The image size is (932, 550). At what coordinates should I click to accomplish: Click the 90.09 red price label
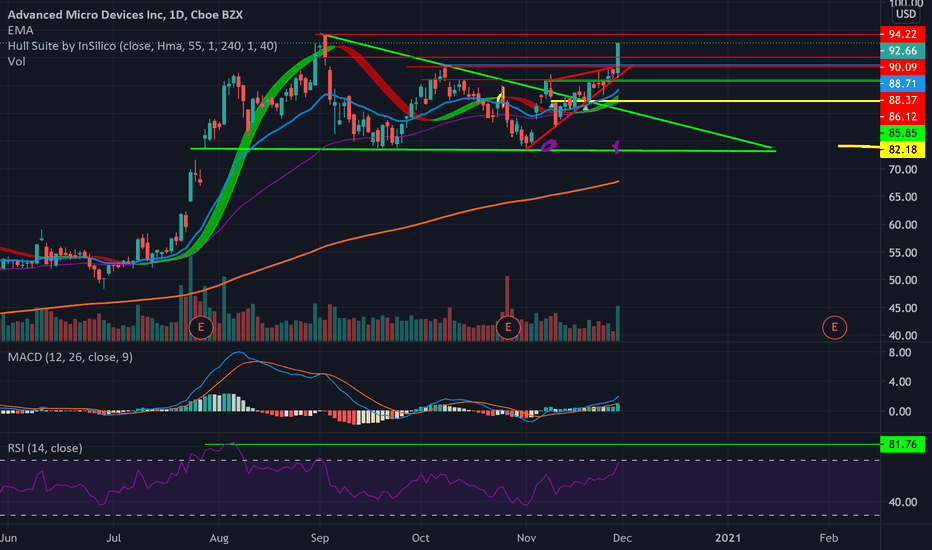click(x=902, y=67)
